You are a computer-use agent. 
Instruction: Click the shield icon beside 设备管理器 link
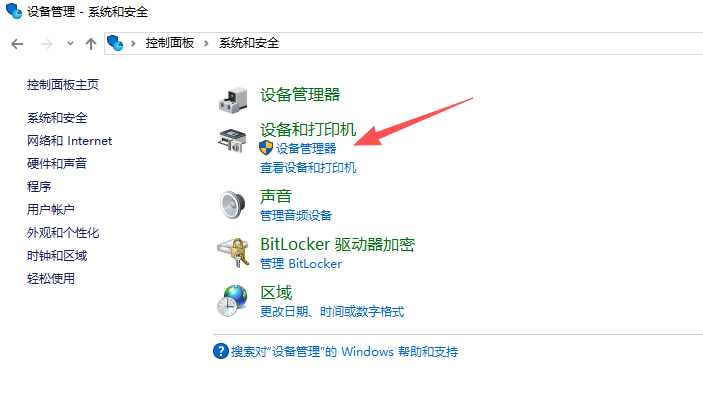266,147
